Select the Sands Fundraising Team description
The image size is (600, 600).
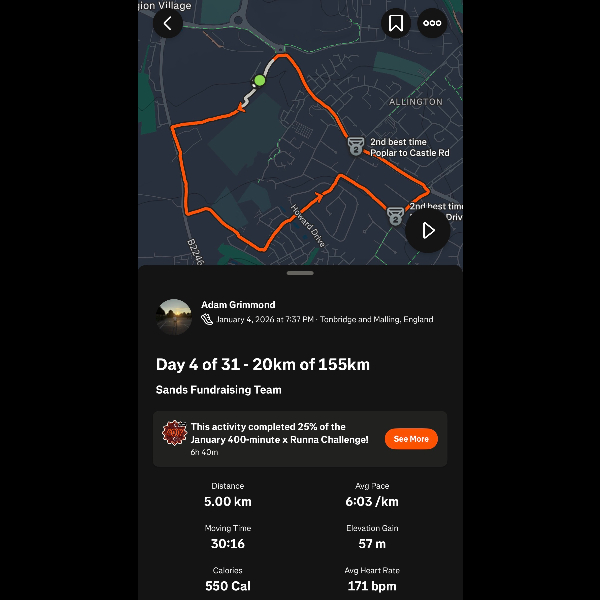pyautogui.click(x=219, y=390)
